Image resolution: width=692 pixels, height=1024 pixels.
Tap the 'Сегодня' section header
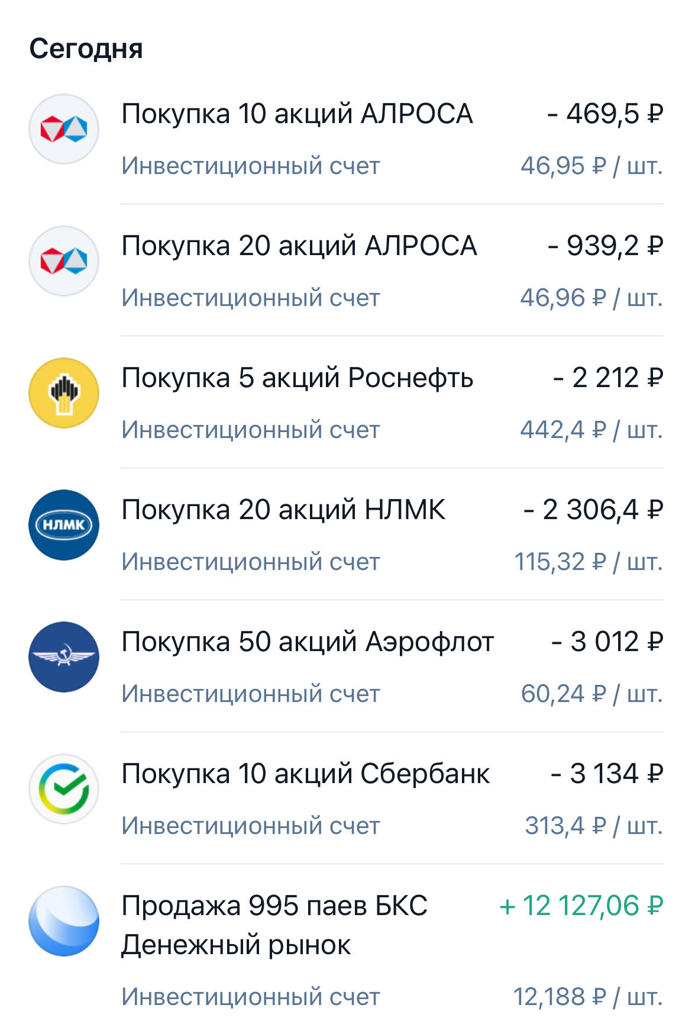click(x=86, y=48)
